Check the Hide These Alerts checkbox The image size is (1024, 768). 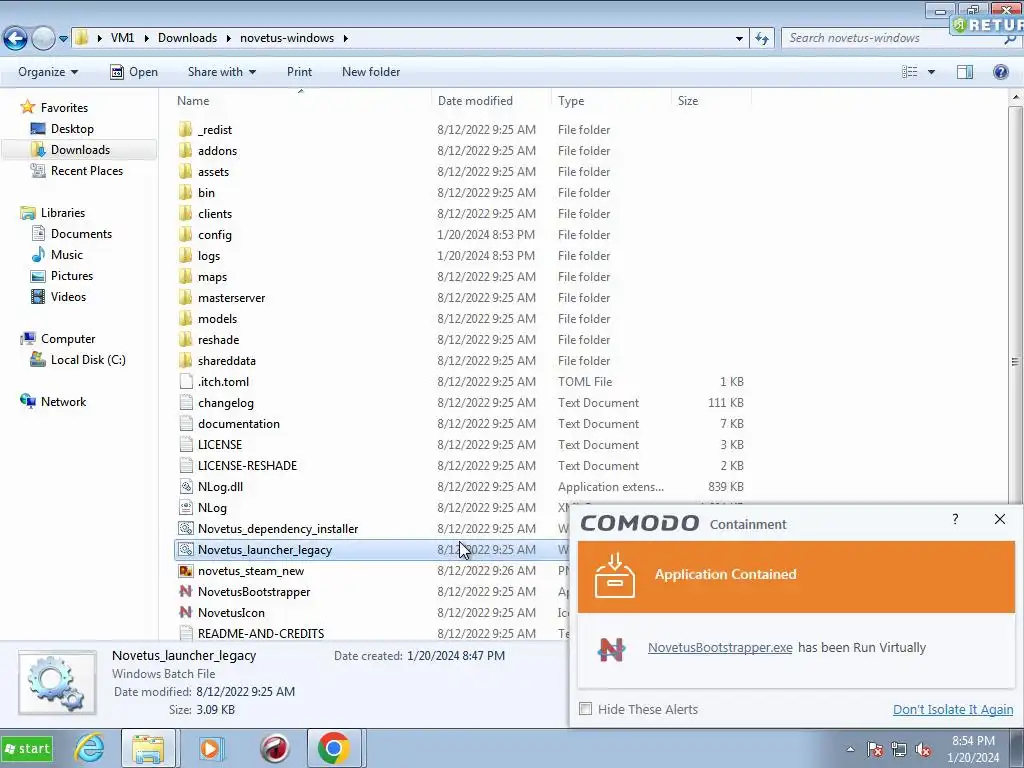pyautogui.click(x=586, y=709)
